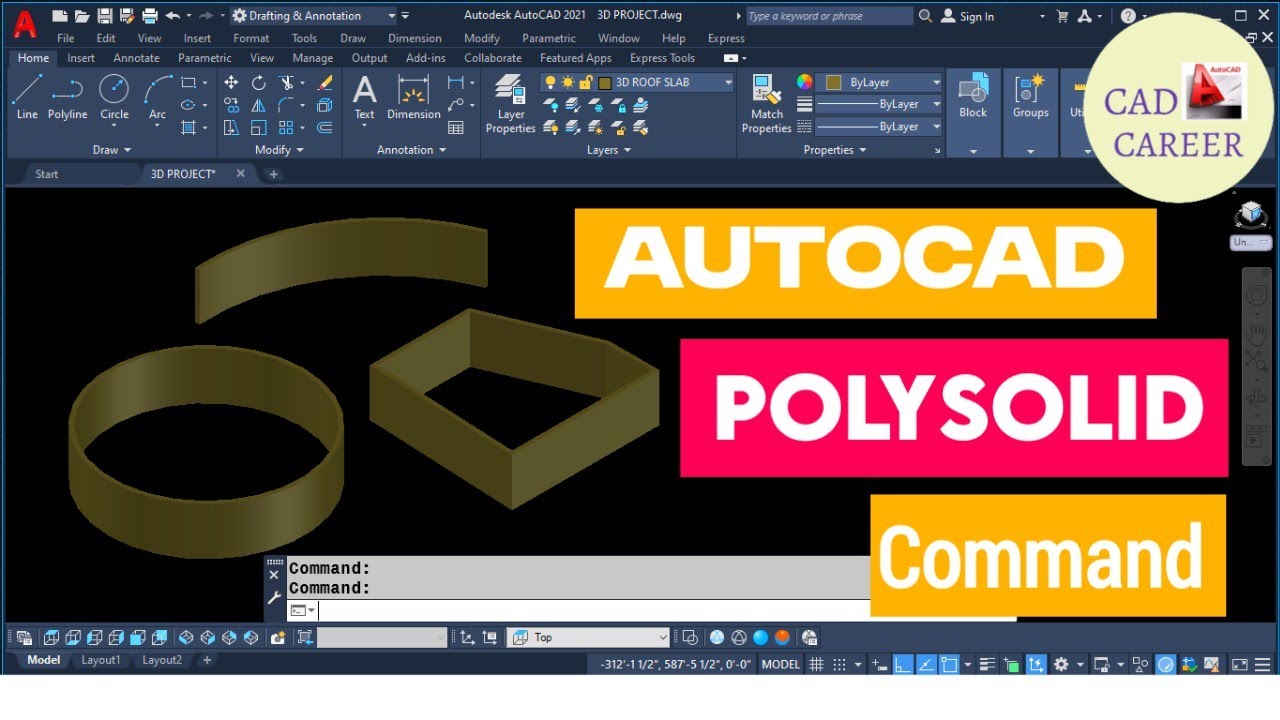Open the Format menu

click(251, 38)
